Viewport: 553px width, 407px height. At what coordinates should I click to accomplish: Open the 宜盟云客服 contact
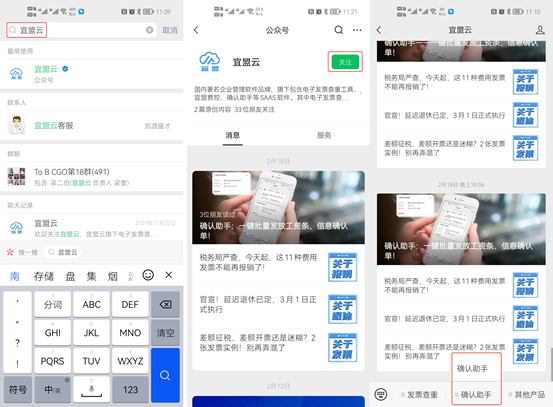[92, 126]
